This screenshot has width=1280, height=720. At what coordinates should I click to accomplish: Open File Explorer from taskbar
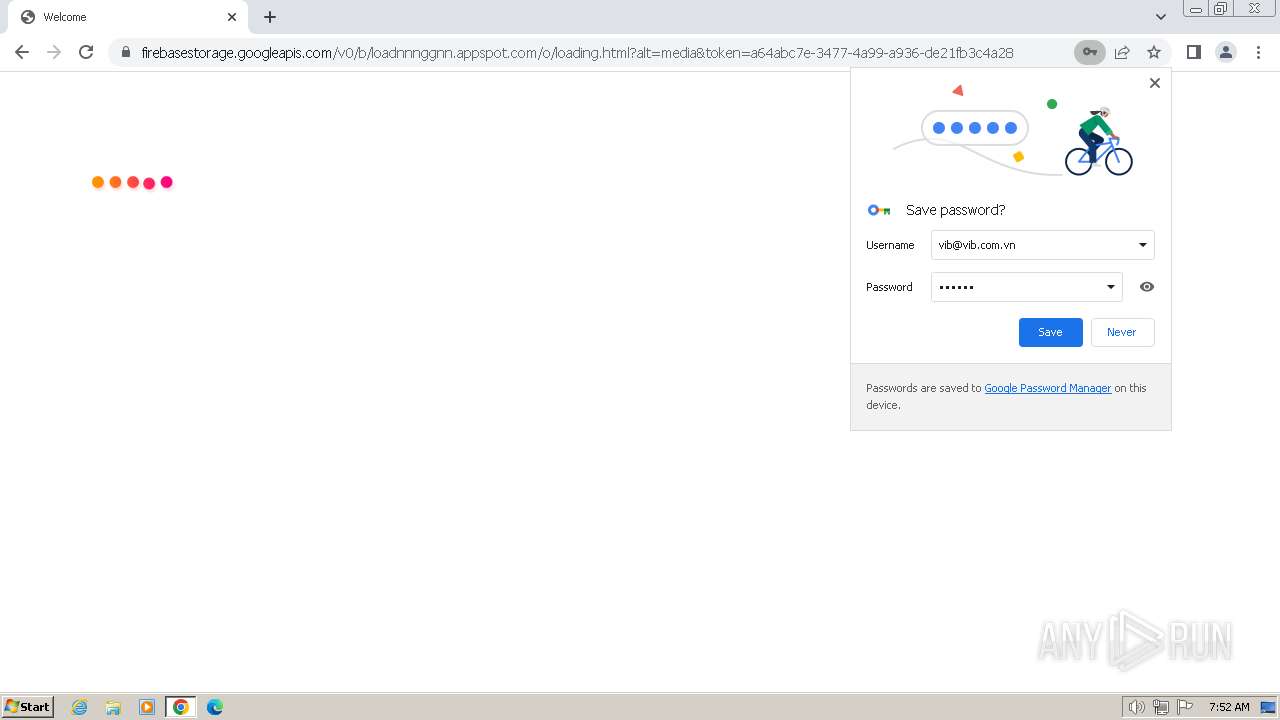click(113, 707)
